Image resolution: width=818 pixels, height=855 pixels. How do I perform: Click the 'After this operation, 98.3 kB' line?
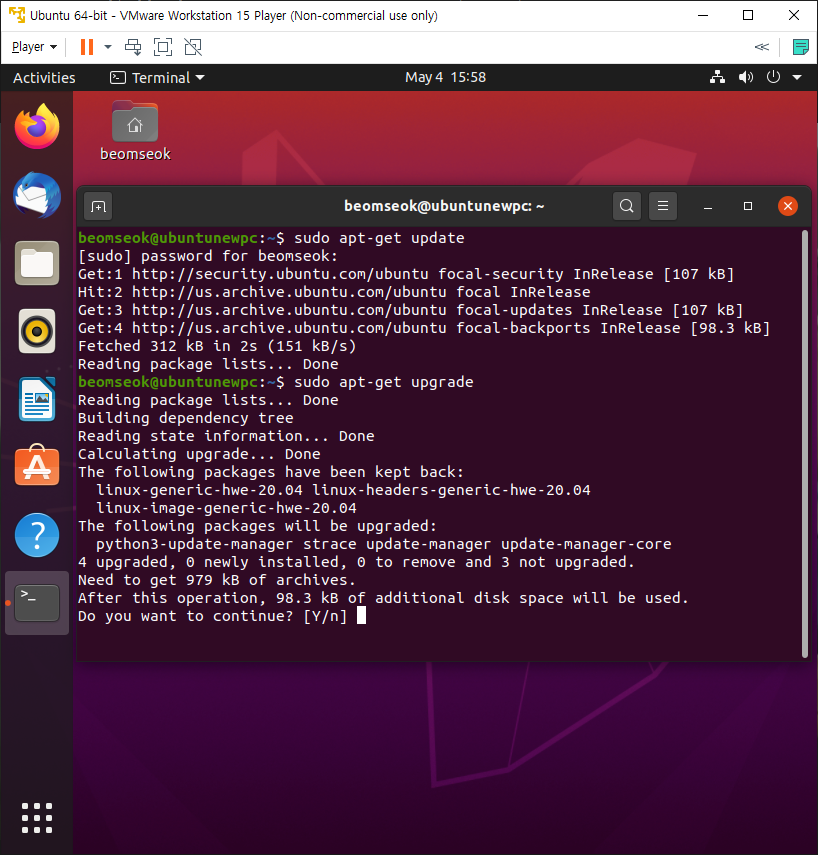coord(383,598)
